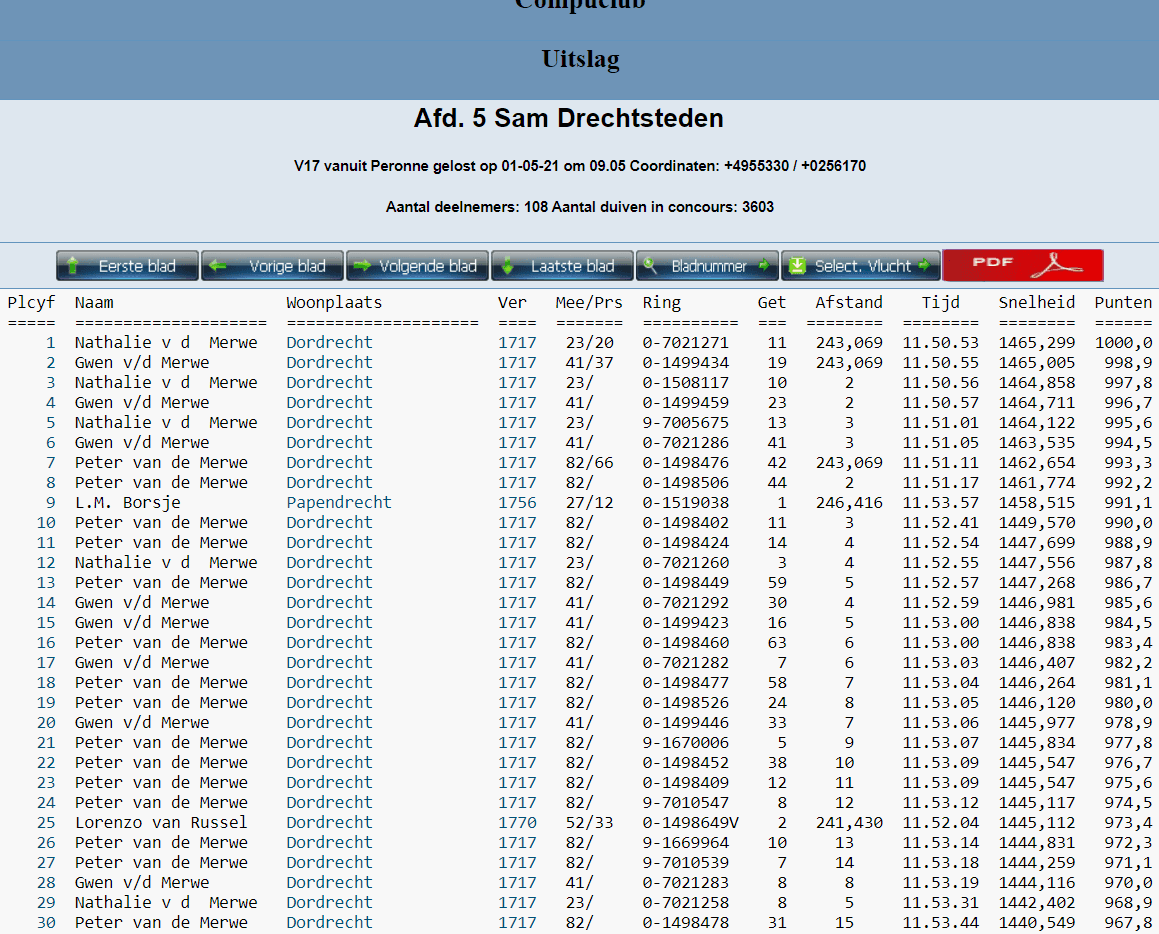
Task: Click the green up arrow icon on Eerste blad
Action: tap(73, 266)
